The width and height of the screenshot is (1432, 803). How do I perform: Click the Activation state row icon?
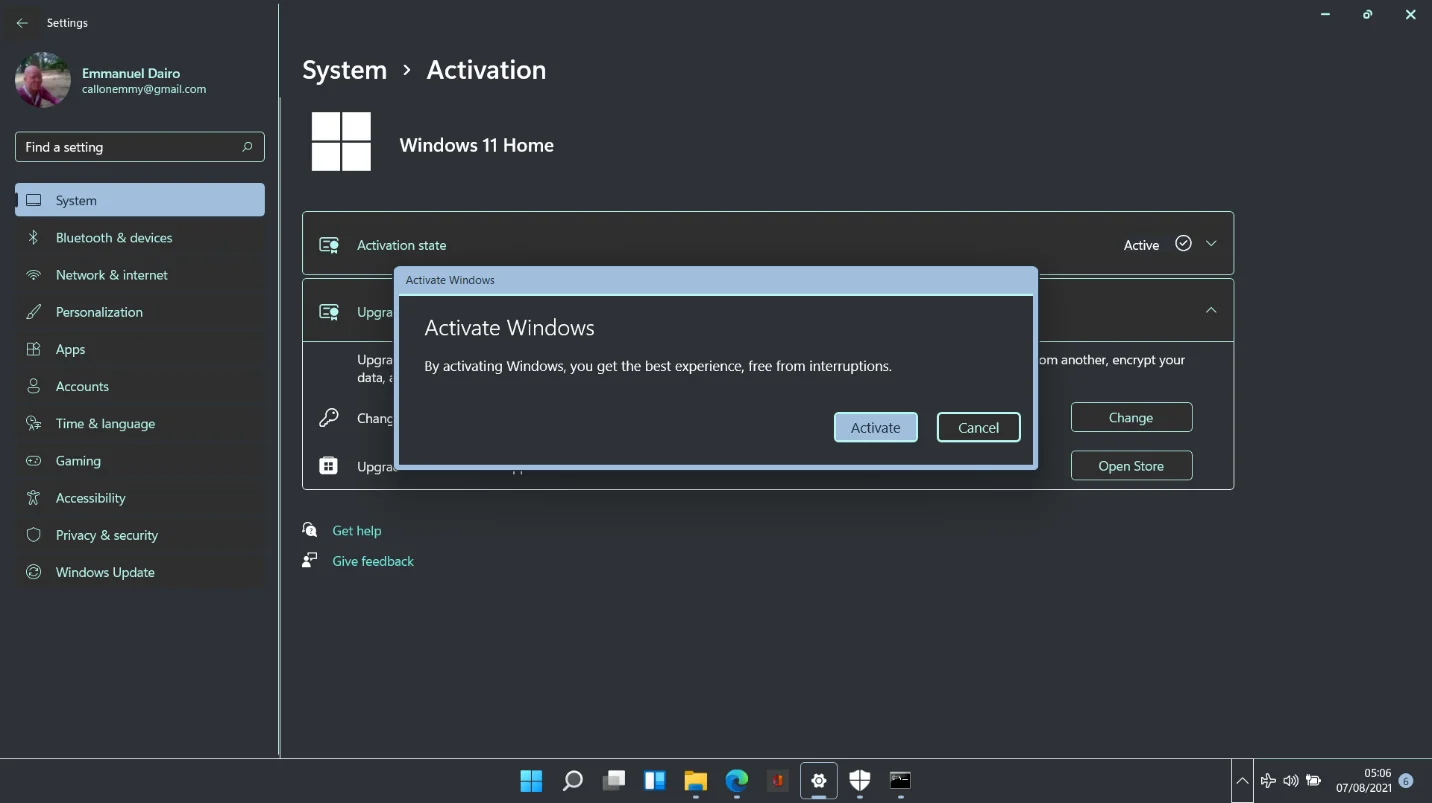tap(328, 245)
